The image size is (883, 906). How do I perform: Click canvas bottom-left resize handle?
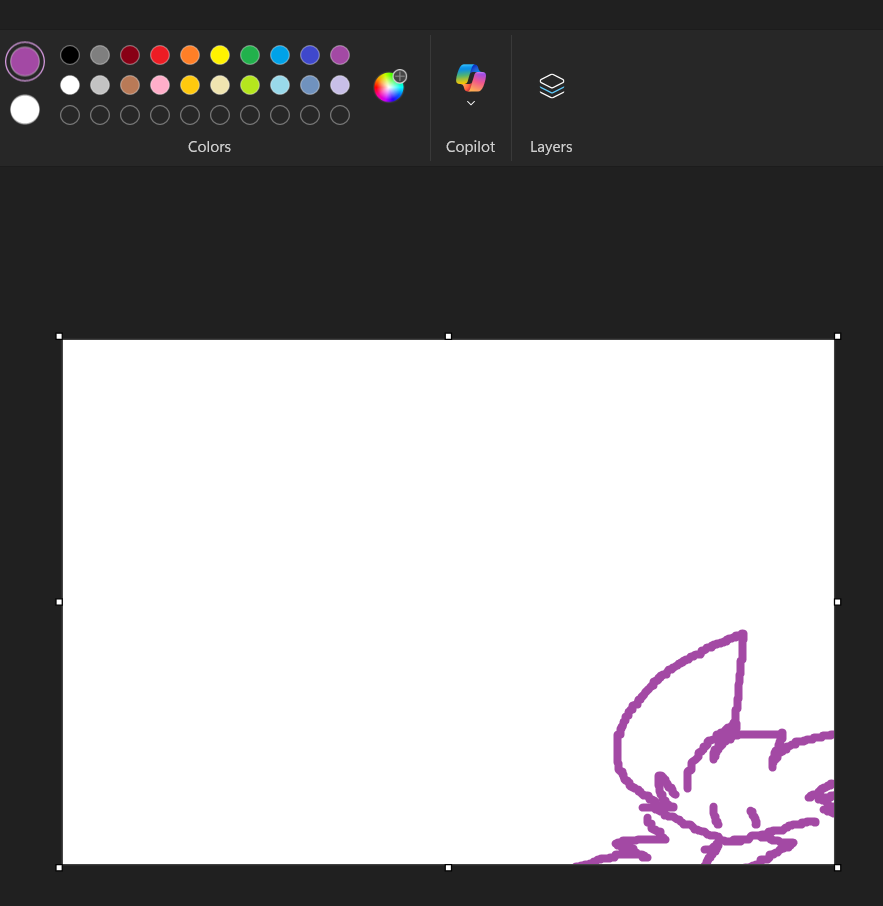(x=59, y=868)
